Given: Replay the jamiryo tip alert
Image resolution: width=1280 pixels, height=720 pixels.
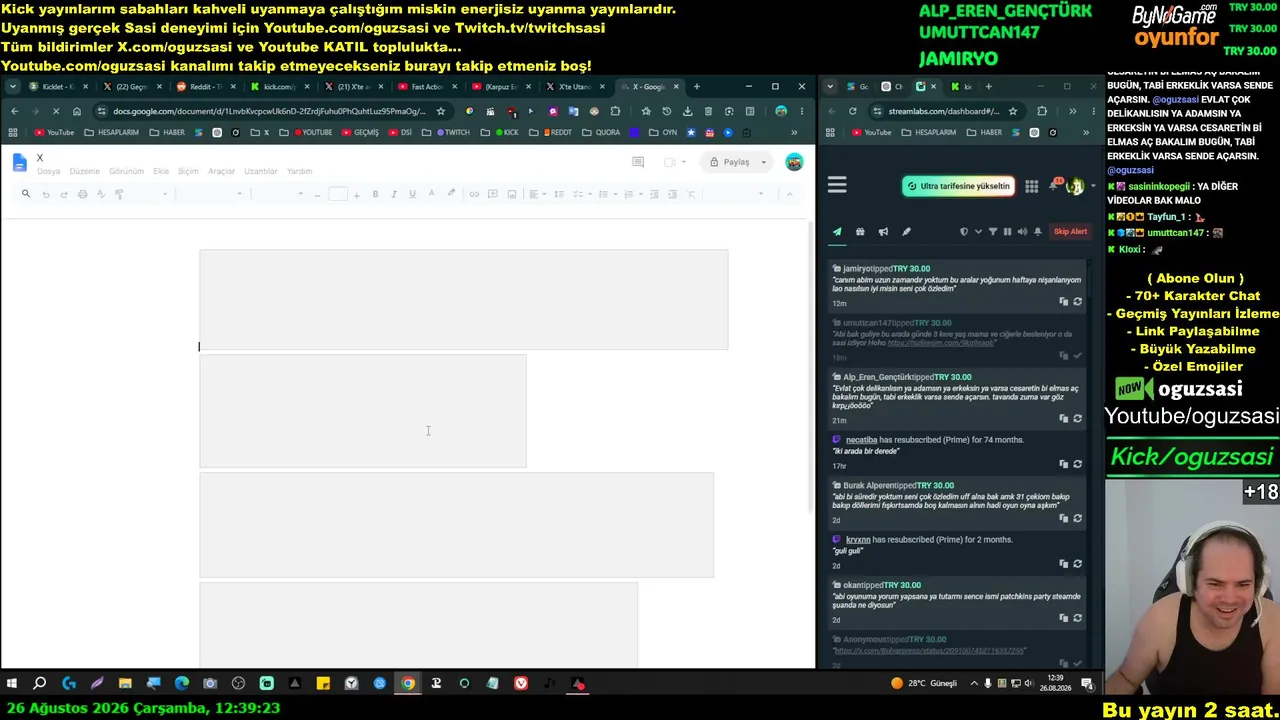Looking at the screenshot, I should click(x=1077, y=301).
